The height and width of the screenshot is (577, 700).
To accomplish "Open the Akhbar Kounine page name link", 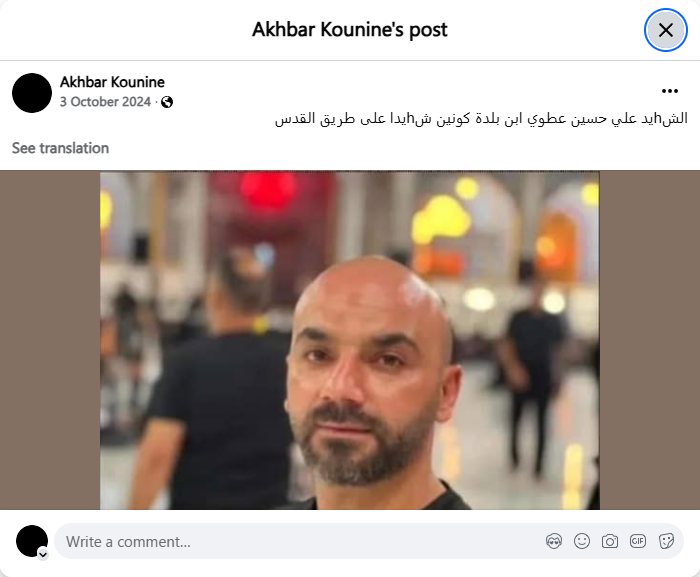I will [x=112, y=82].
